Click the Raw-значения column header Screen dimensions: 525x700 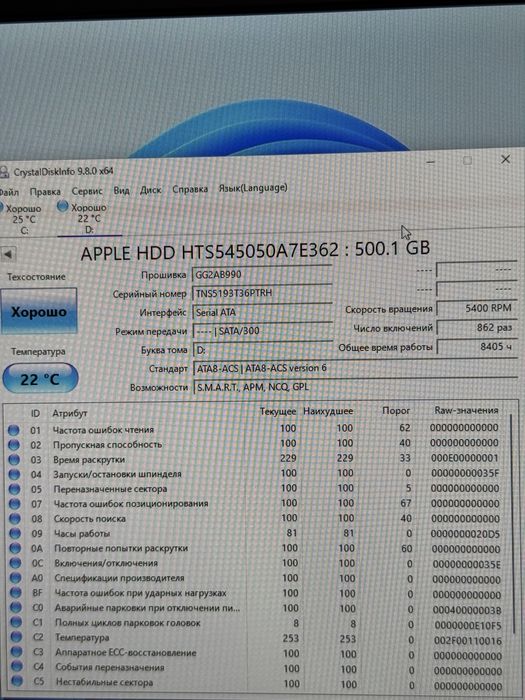(x=466, y=410)
